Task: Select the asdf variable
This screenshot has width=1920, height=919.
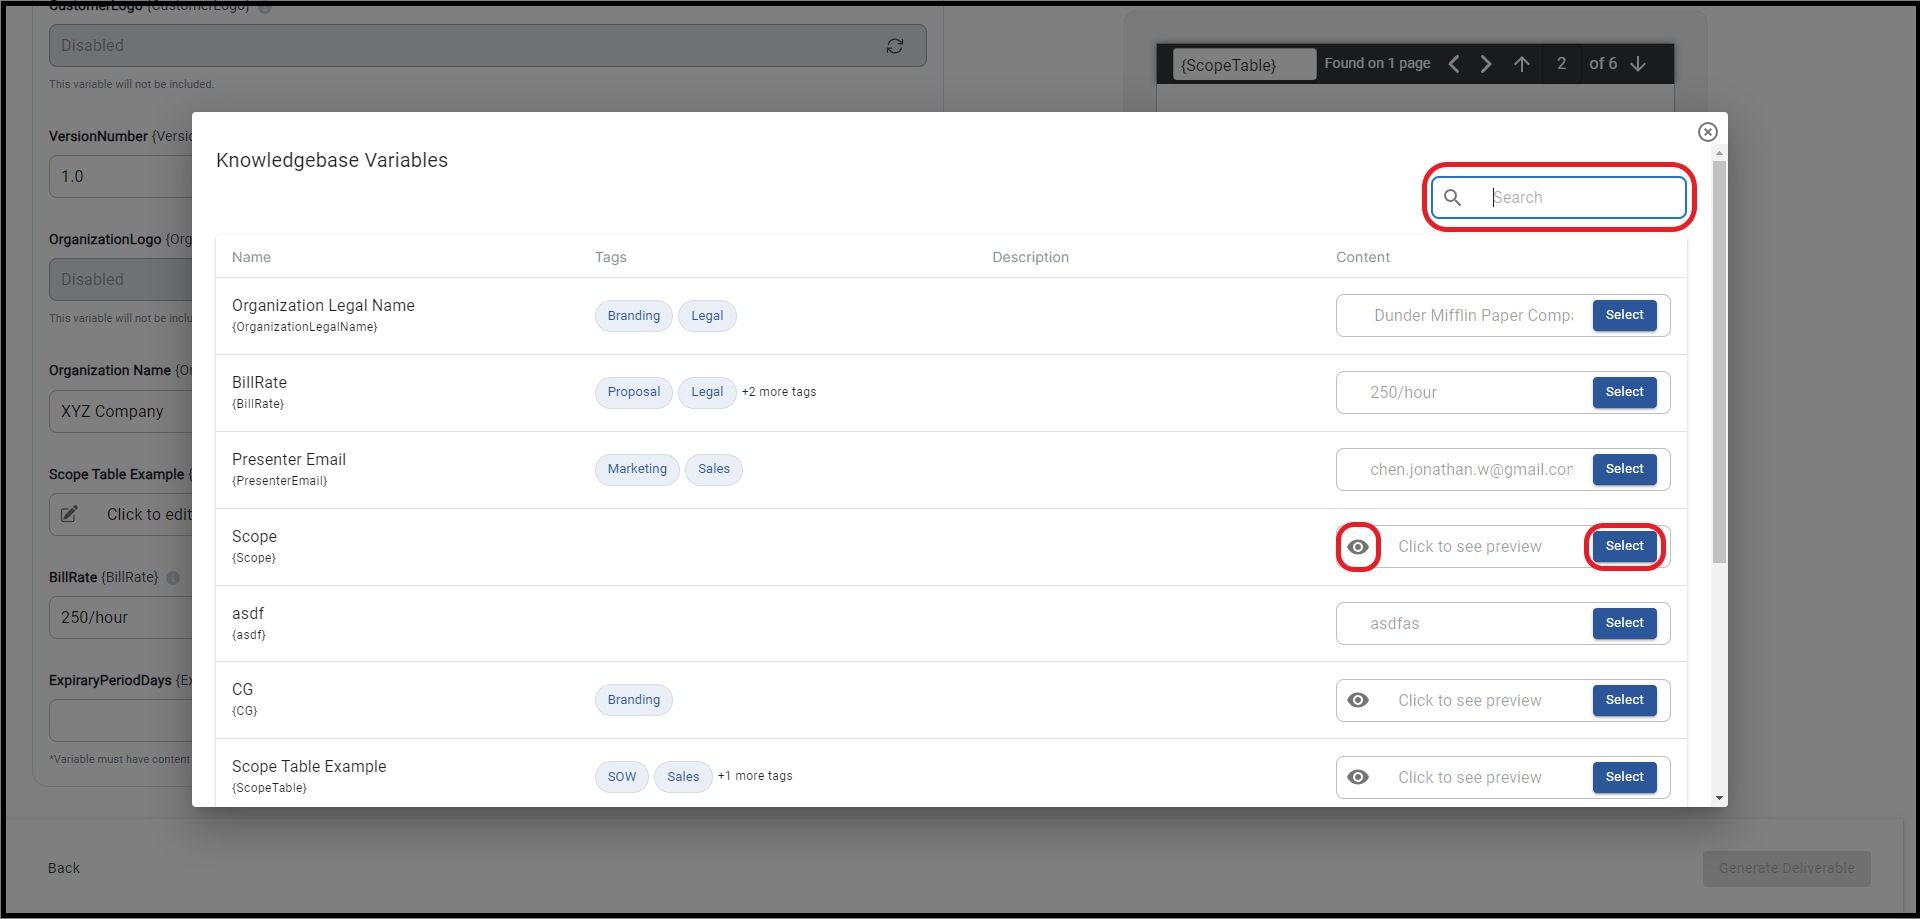Action: coord(1624,623)
